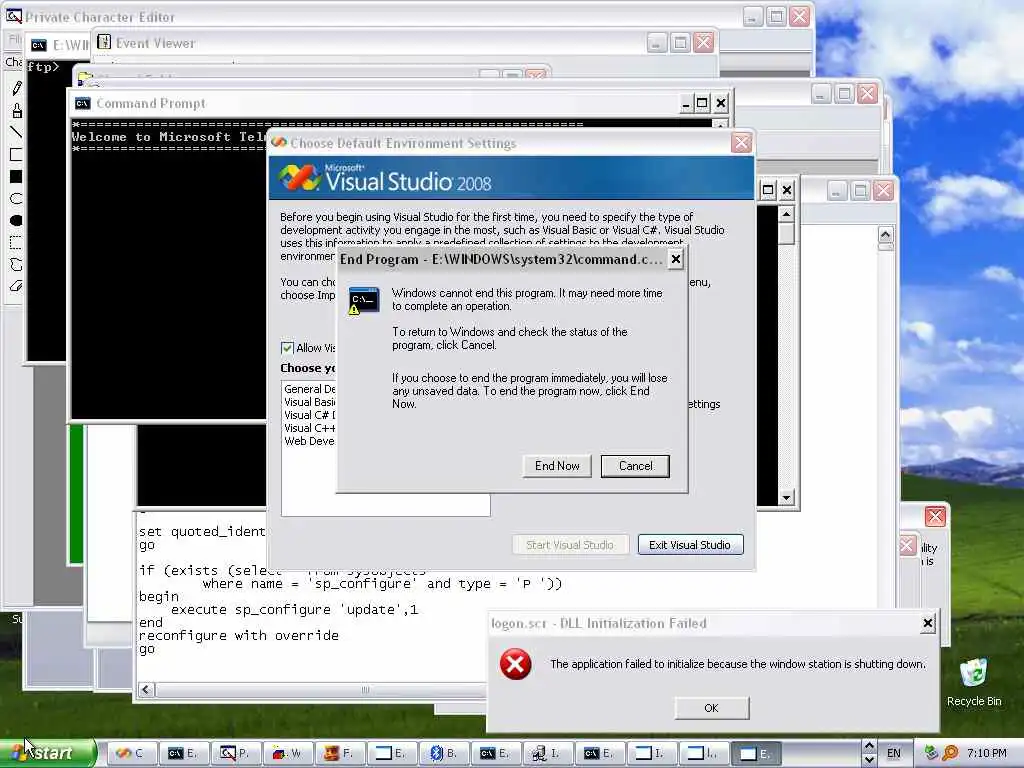Click the command prompt warning icon in End Program dialog
This screenshot has height=768, width=1024.
364,300
